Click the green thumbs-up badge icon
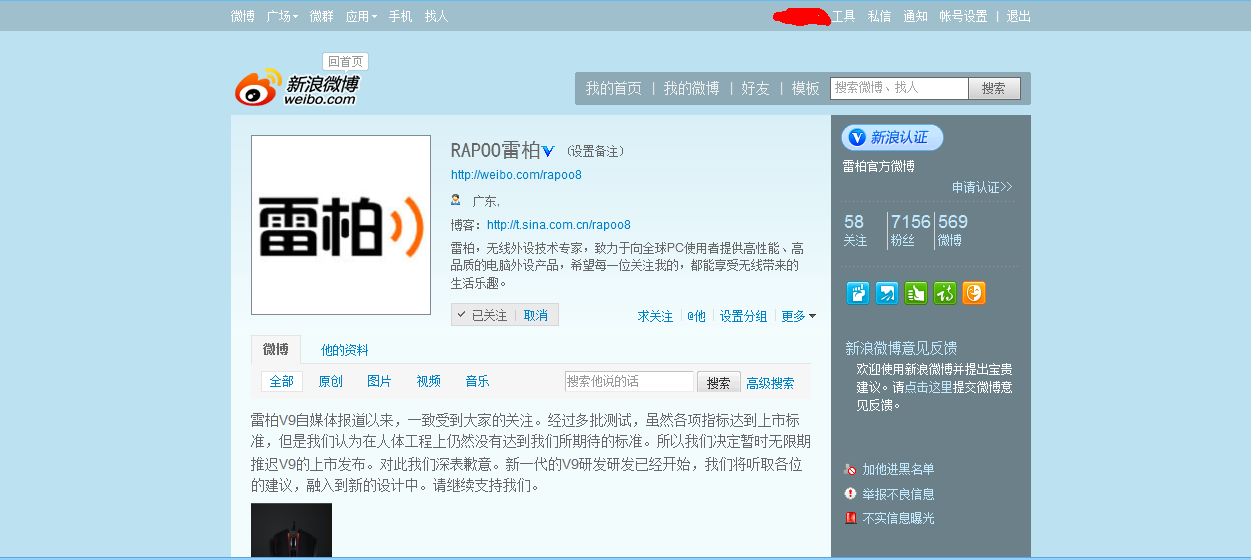This screenshot has height=560, width=1251. point(916,293)
